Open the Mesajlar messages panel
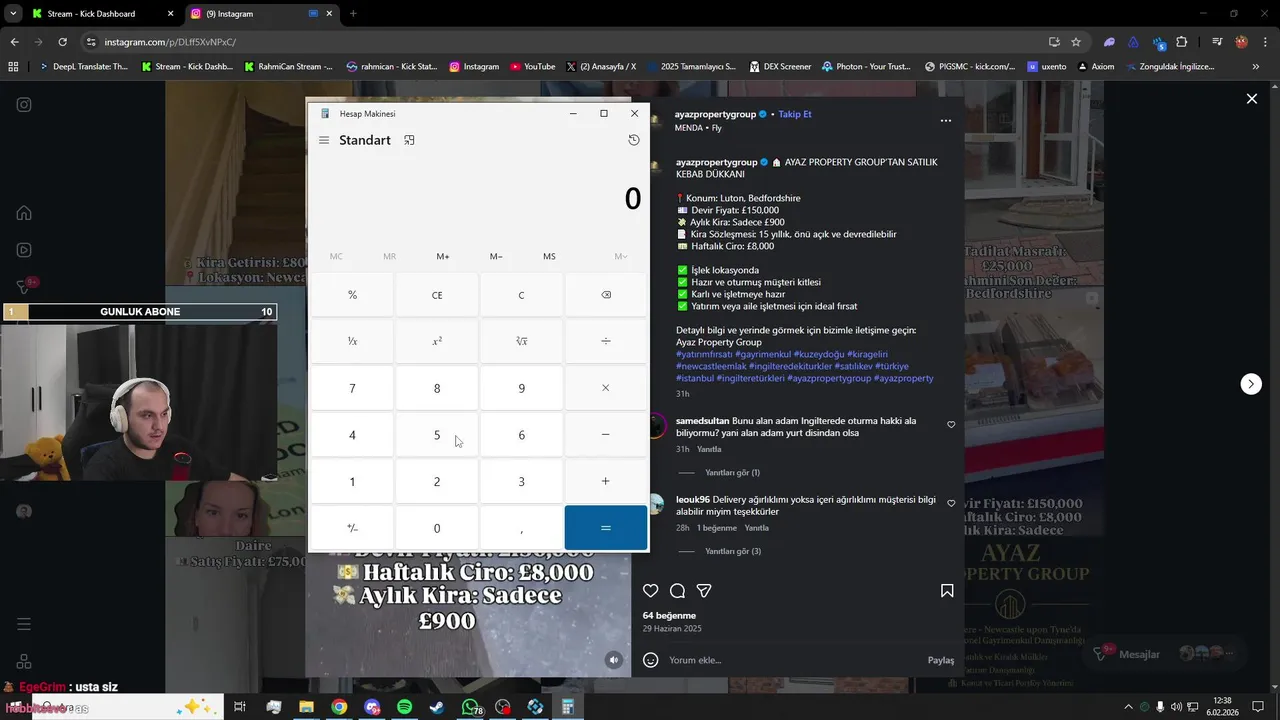1280x720 pixels. tap(1139, 654)
